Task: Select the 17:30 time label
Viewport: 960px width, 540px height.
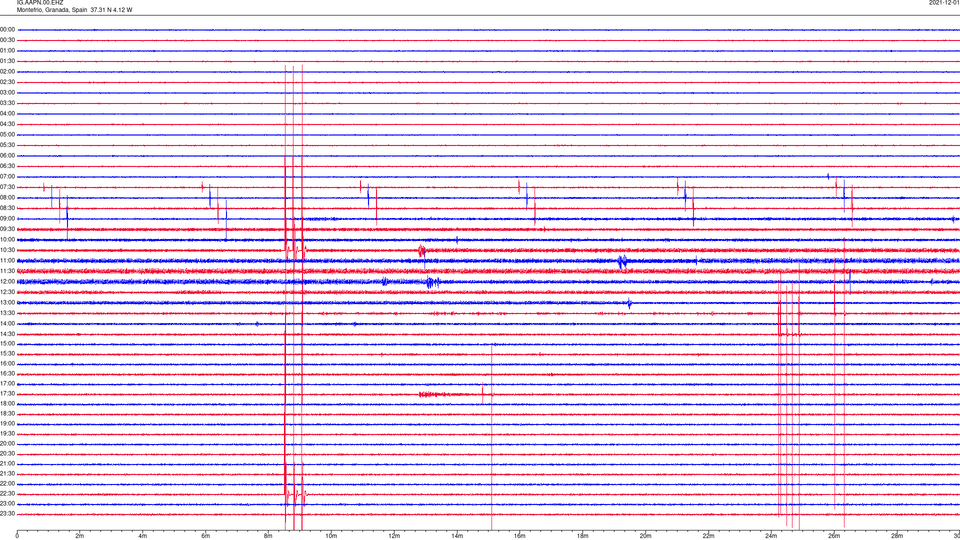Action: click(7, 394)
